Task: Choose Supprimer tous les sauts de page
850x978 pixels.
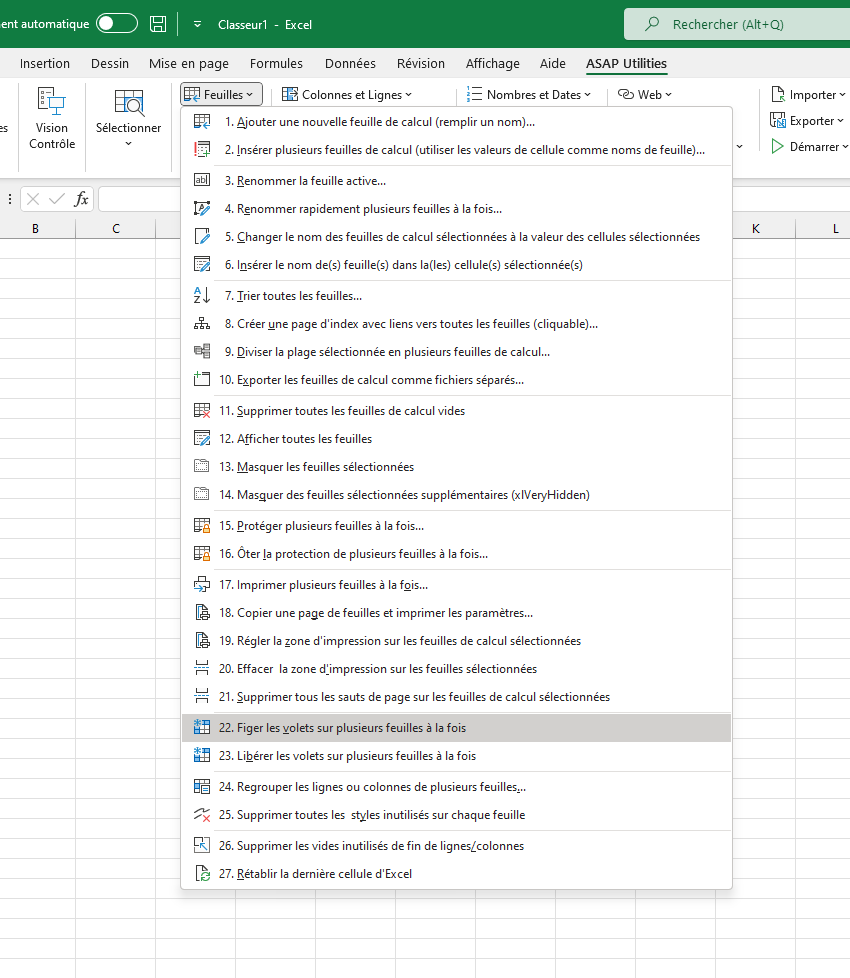Action: coord(456,697)
